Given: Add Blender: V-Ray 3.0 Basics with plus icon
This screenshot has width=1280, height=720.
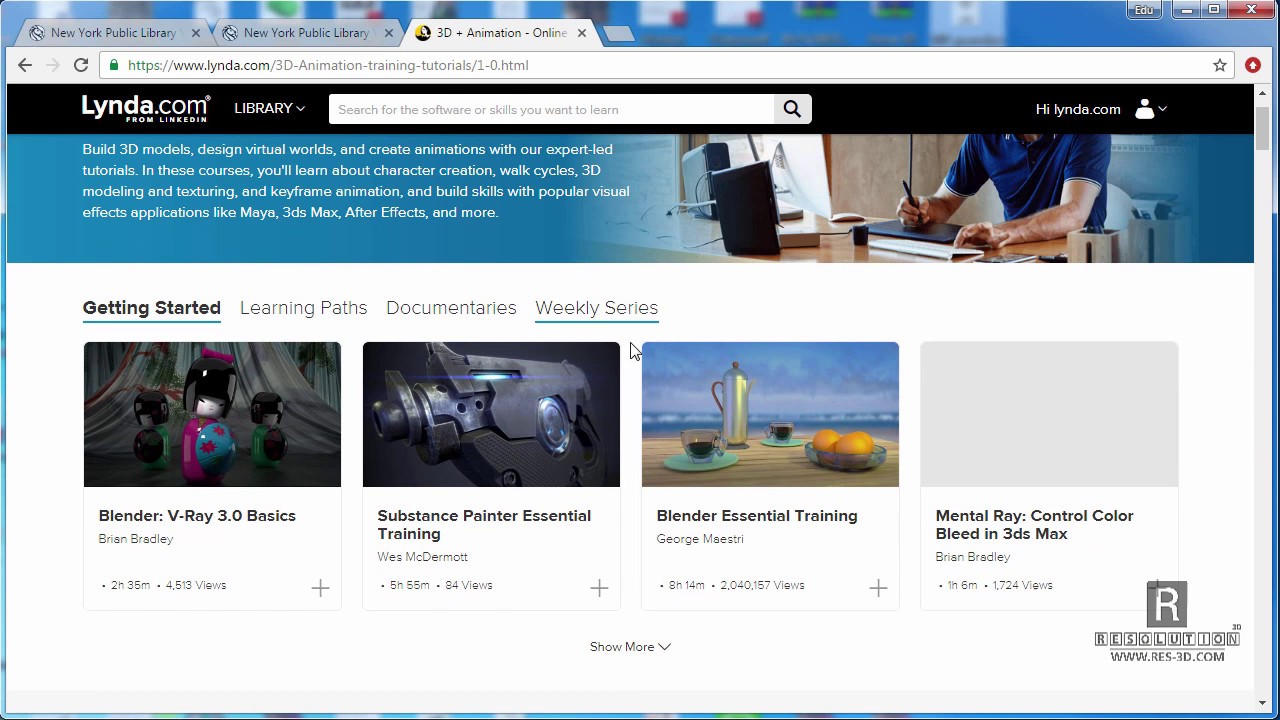Looking at the screenshot, I should coord(320,588).
